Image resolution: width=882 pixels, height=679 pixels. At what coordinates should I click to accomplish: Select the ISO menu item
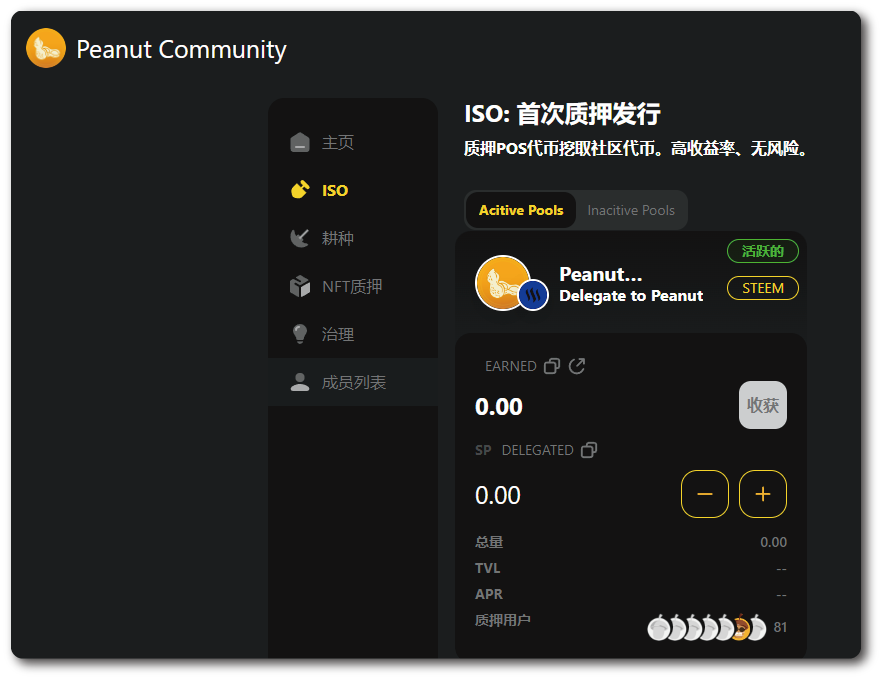pyautogui.click(x=353, y=190)
